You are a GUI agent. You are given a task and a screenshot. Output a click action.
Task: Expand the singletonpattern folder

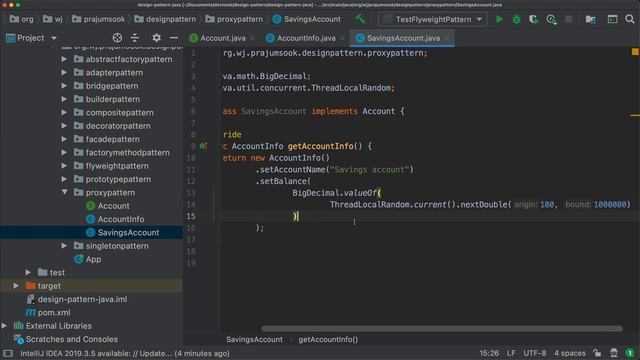(64, 246)
